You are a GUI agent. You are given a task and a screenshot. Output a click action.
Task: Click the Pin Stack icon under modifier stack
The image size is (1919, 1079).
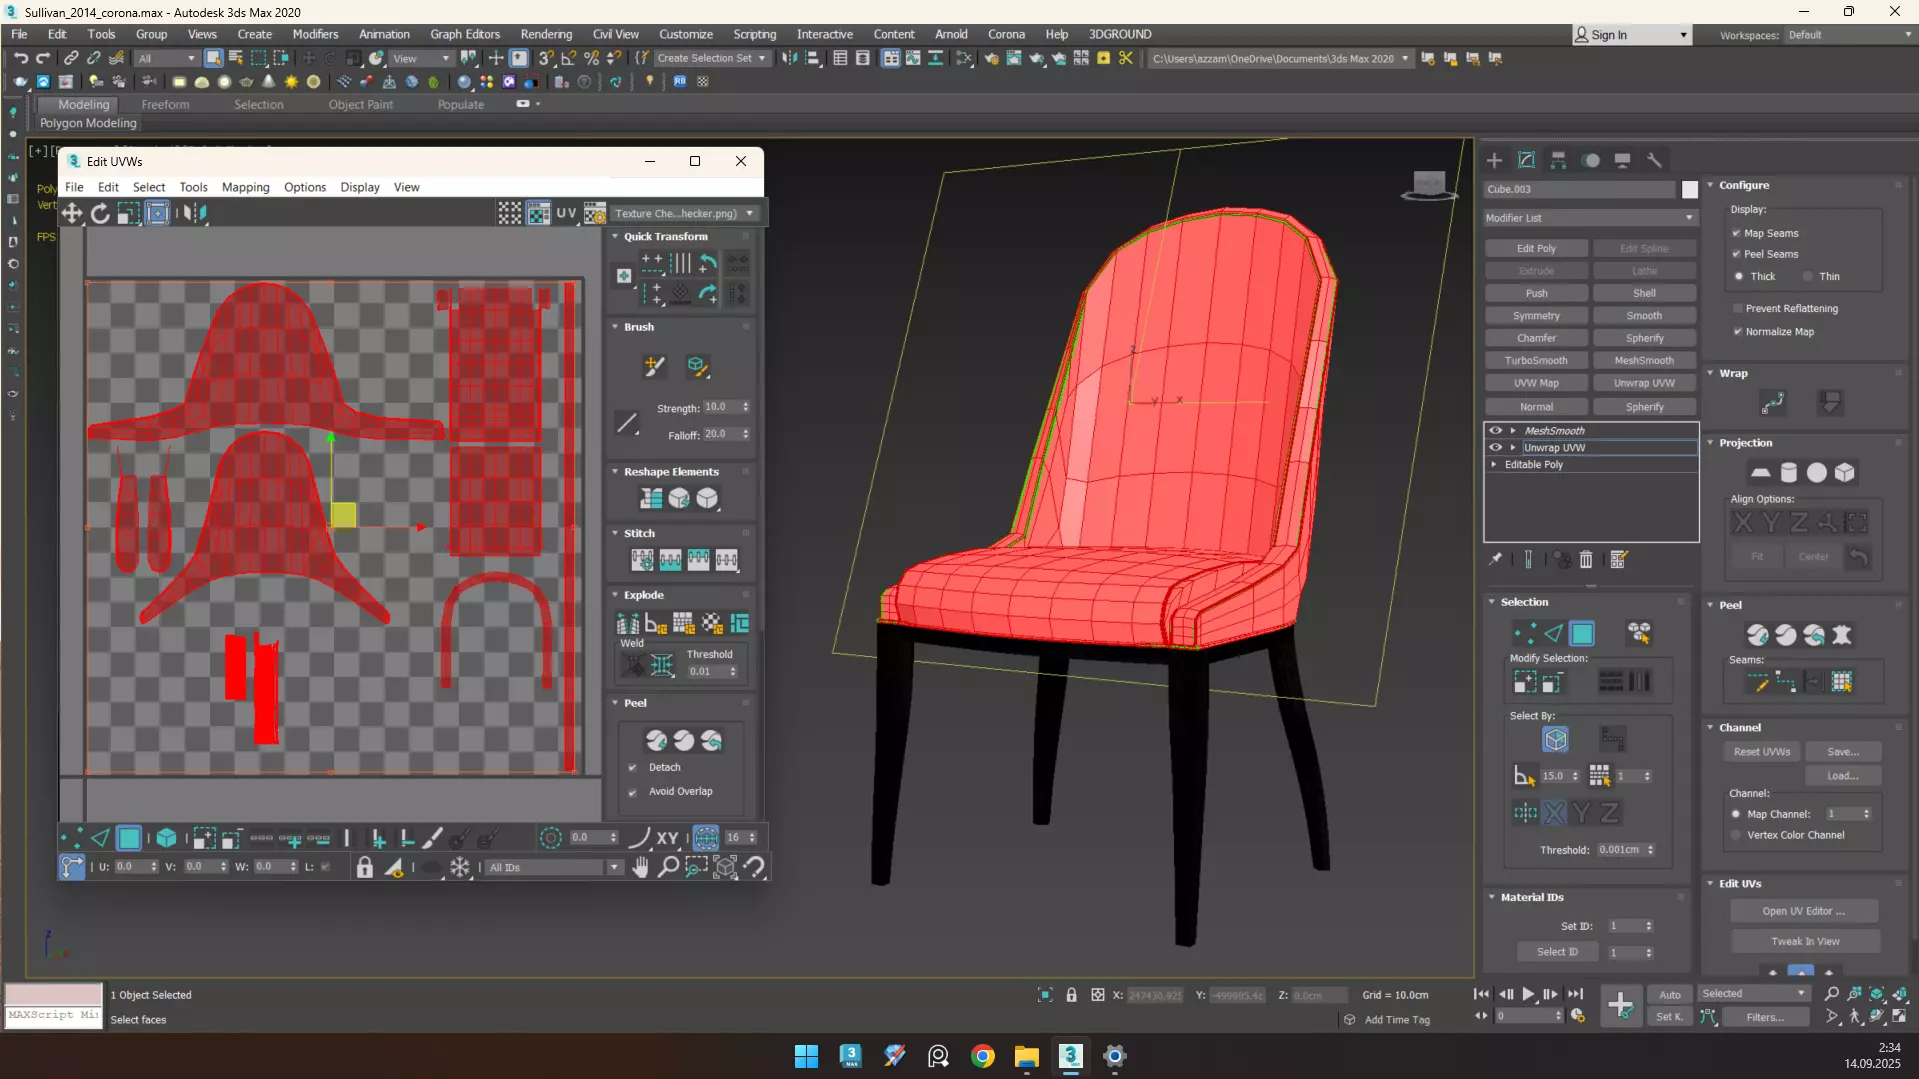tap(1495, 560)
